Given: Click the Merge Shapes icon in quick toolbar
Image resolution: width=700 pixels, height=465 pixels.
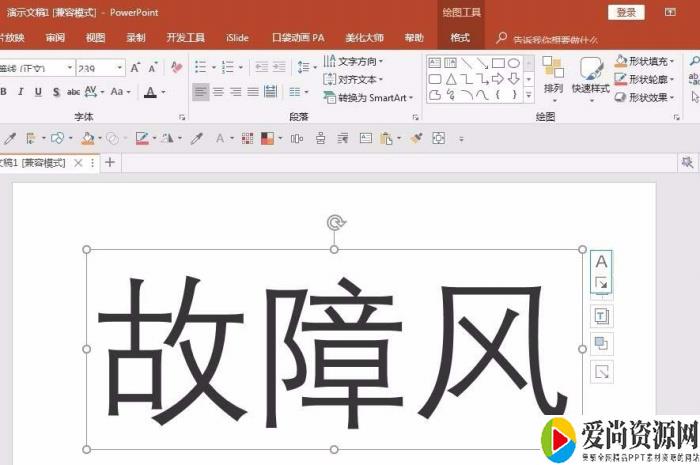Looking at the screenshot, I should pyautogui.click(x=112, y=139).
